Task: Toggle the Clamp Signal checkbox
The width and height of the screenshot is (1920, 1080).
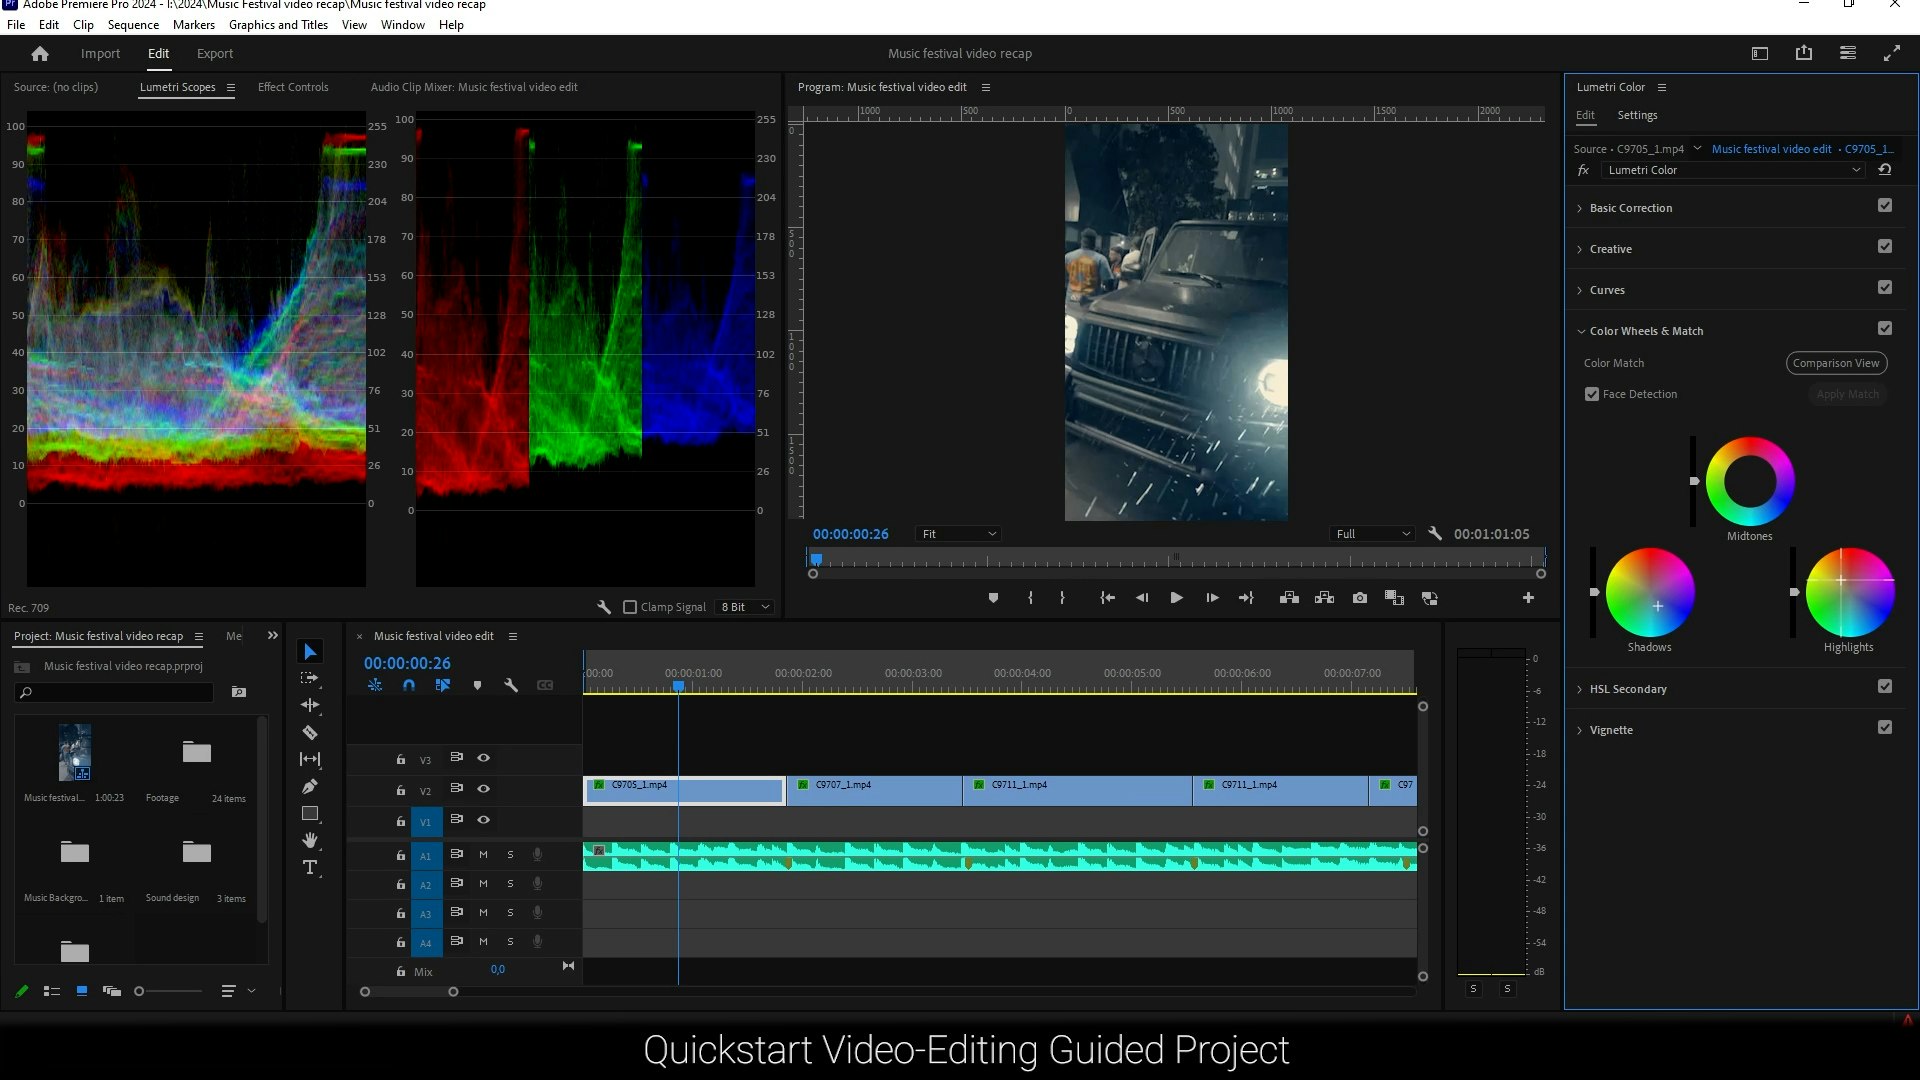Action: pyautogui.click(x=630, y=607)
